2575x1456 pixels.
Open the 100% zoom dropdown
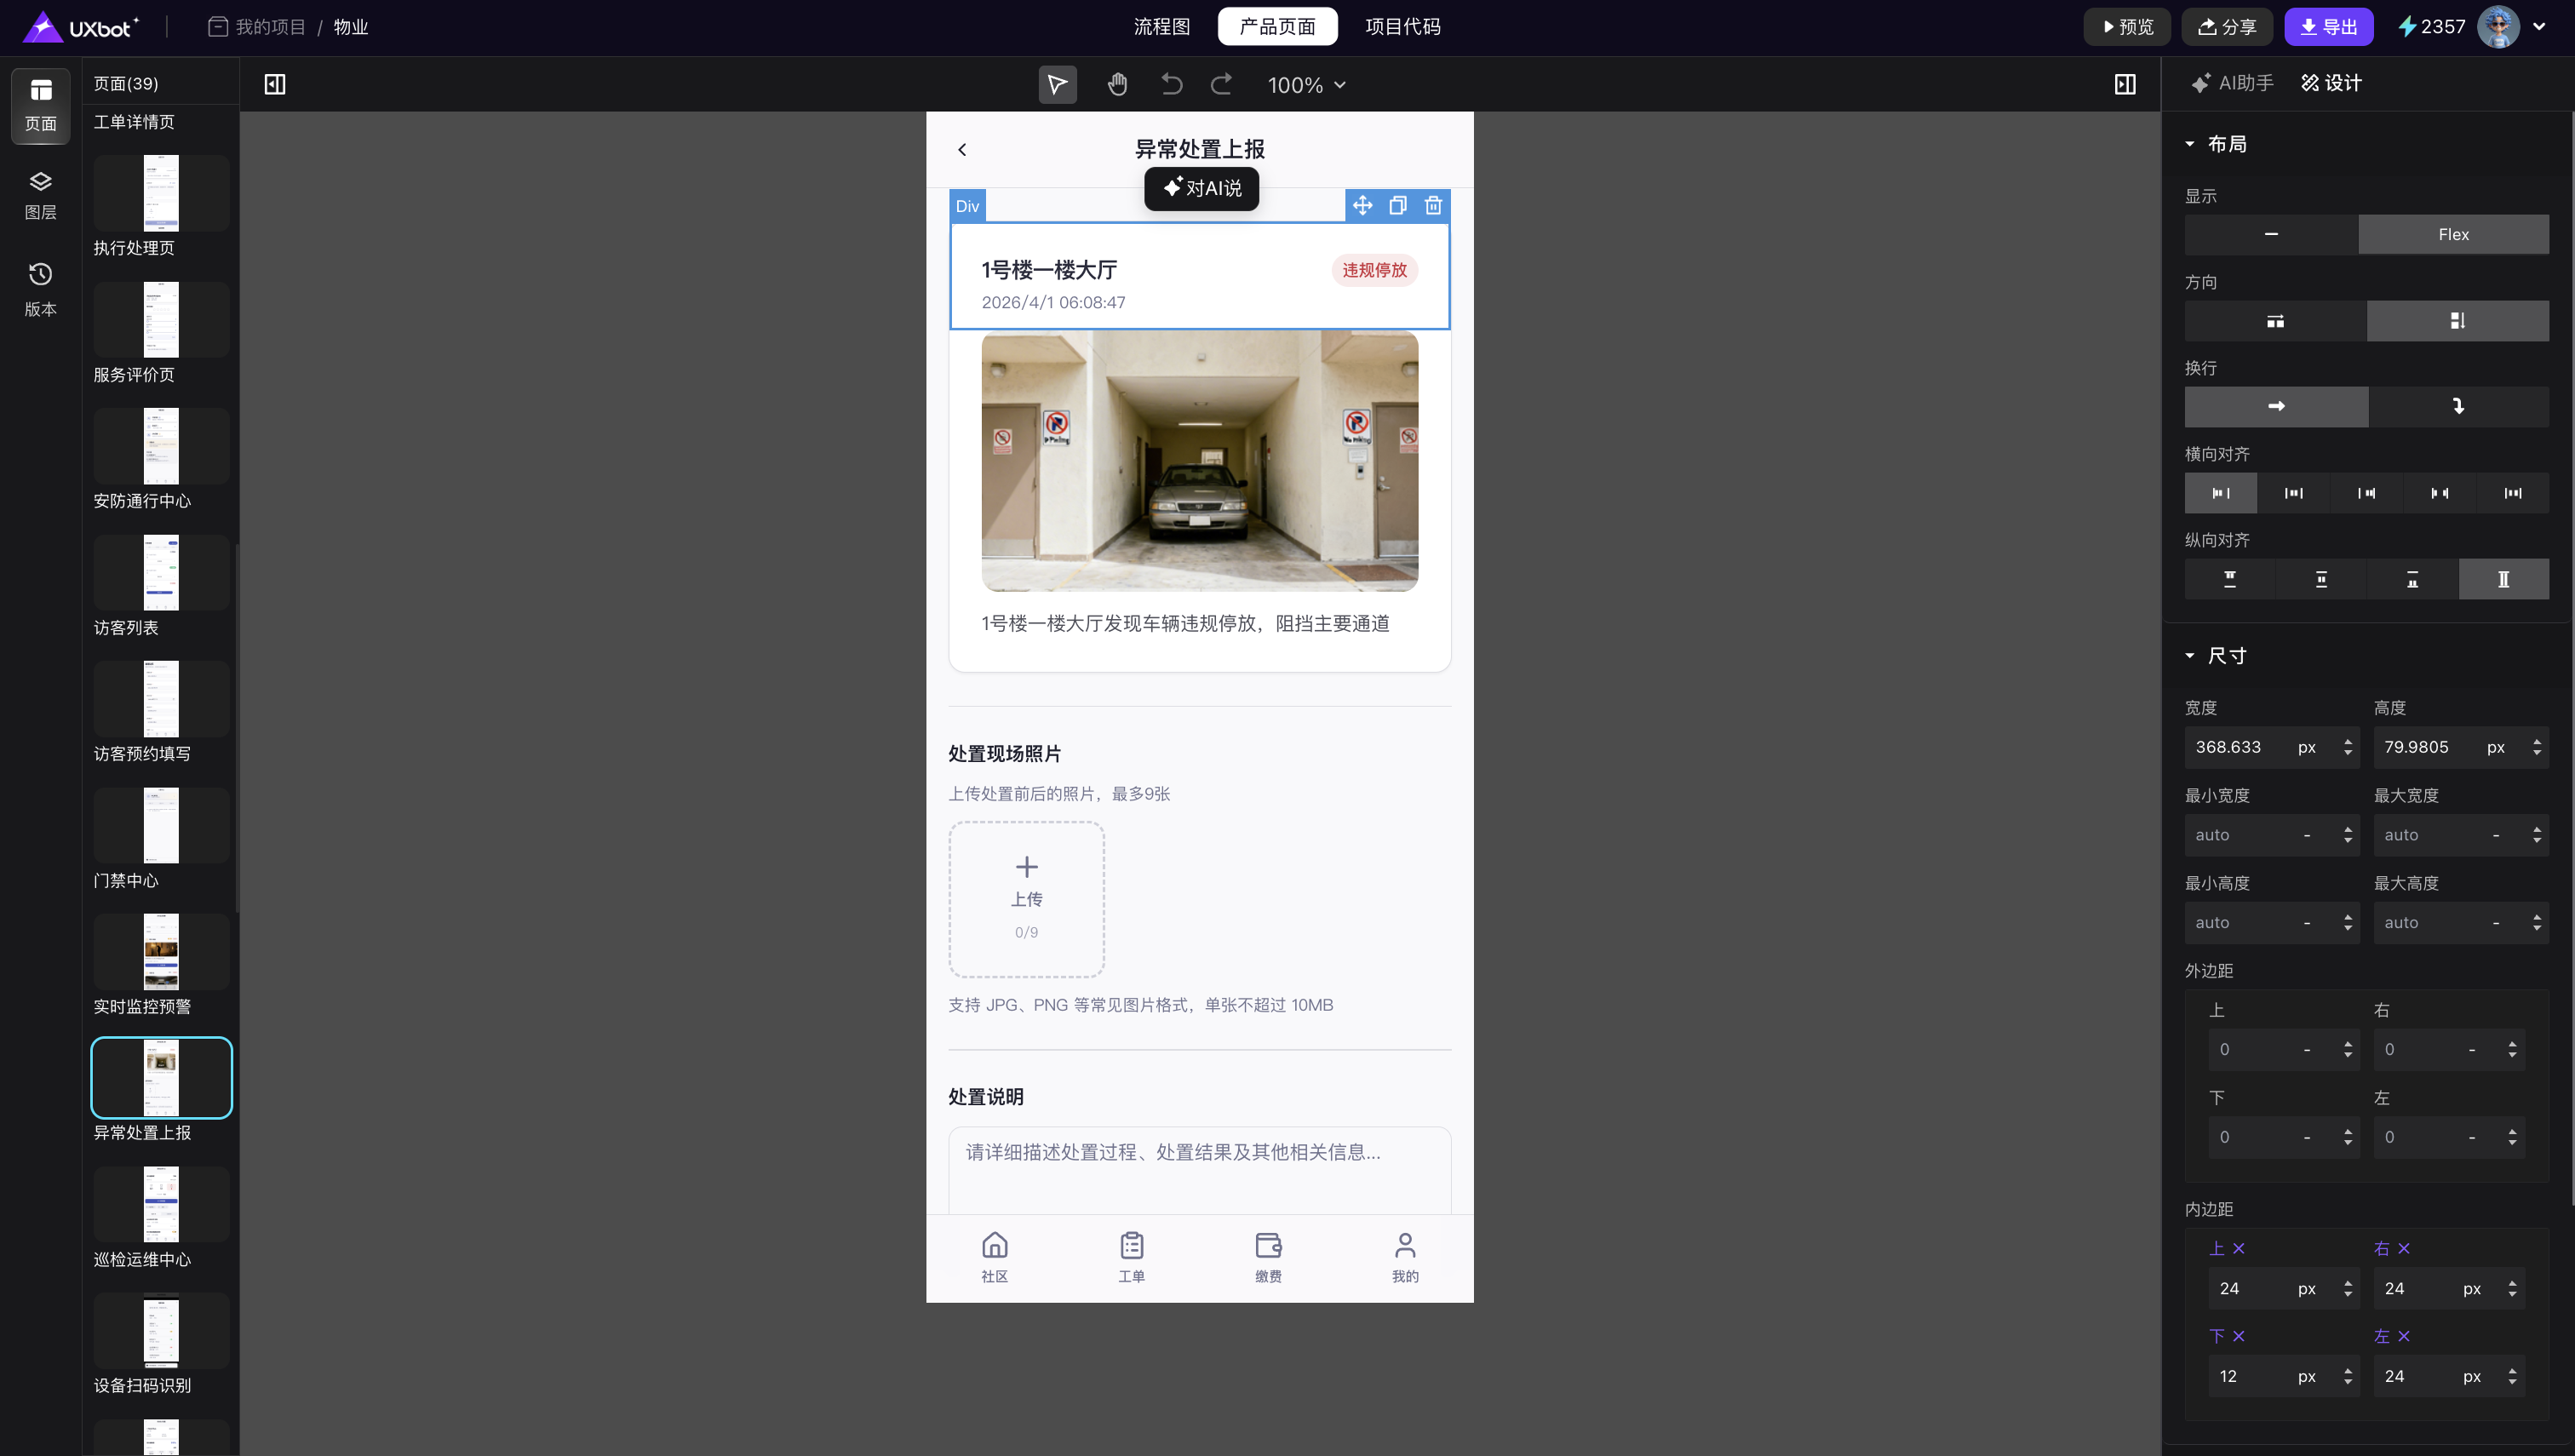(1306, 85)
